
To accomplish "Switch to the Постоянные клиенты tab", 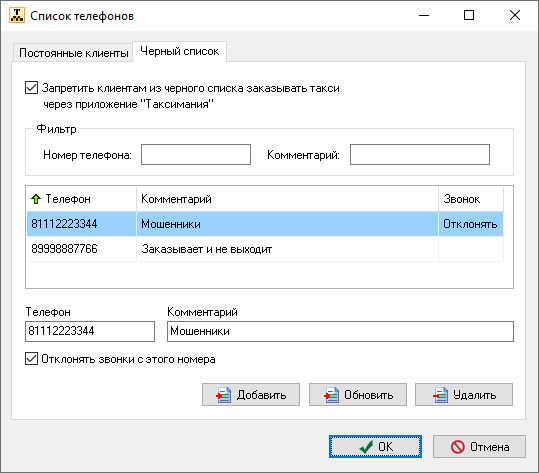I will coord(73,53).
